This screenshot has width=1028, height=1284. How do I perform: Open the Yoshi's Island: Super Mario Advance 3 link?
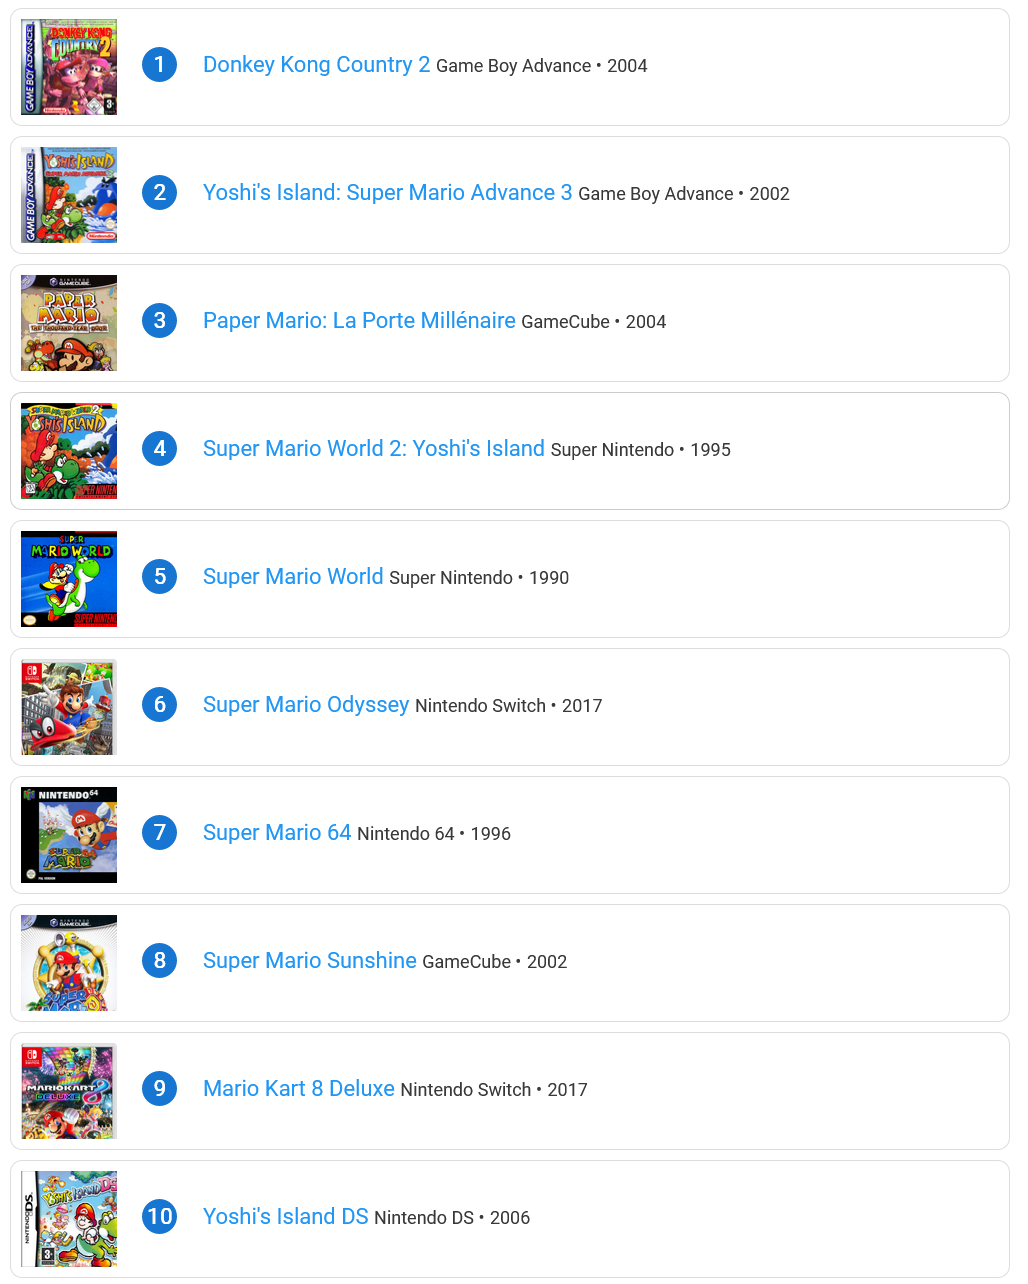(x=387, y=193)
